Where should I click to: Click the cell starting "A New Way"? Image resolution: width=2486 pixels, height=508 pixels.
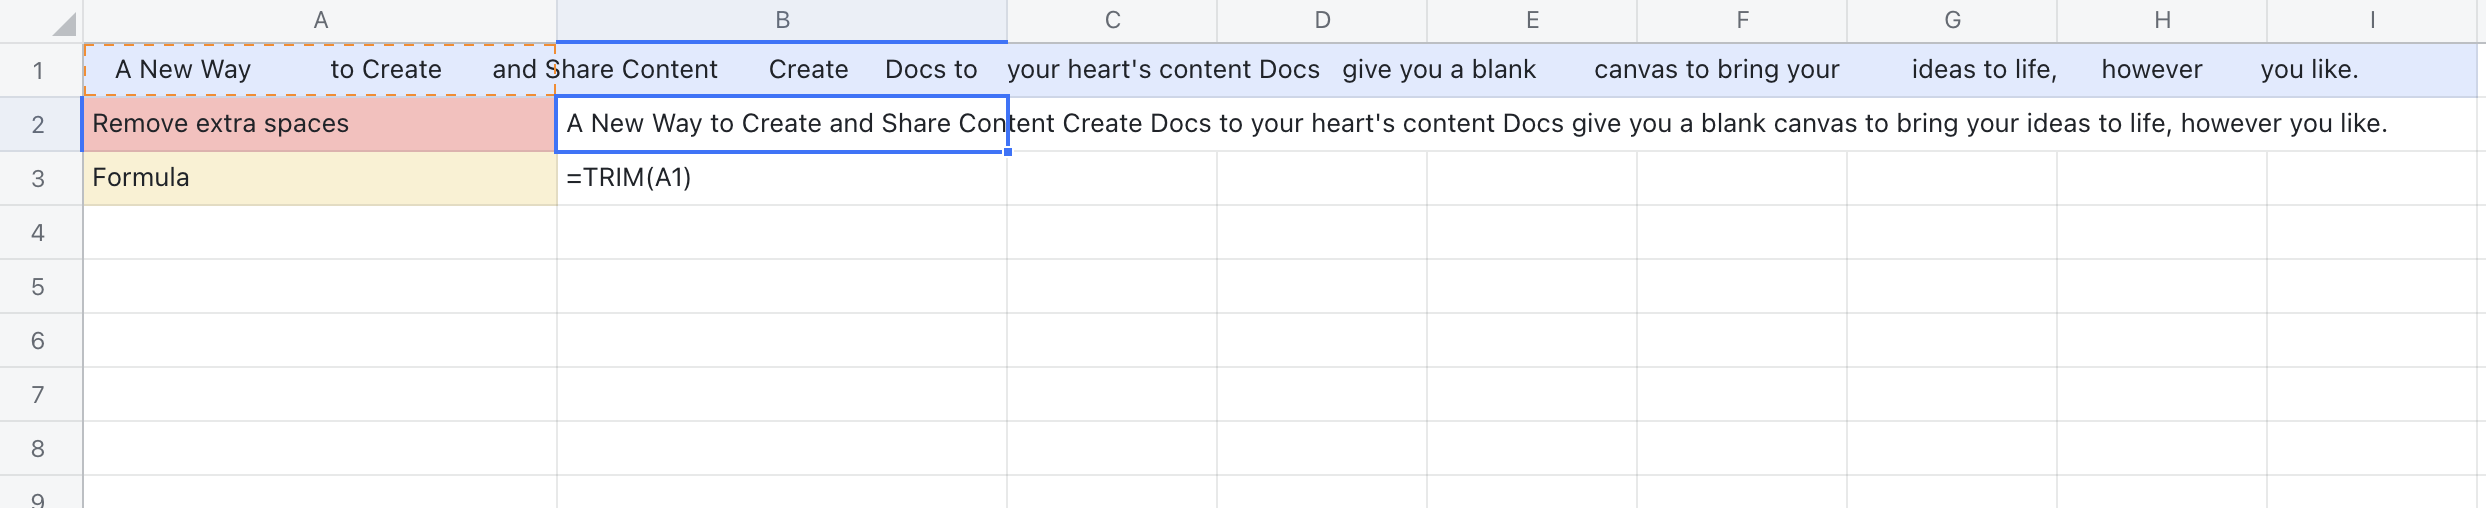(x=320, y=70)
